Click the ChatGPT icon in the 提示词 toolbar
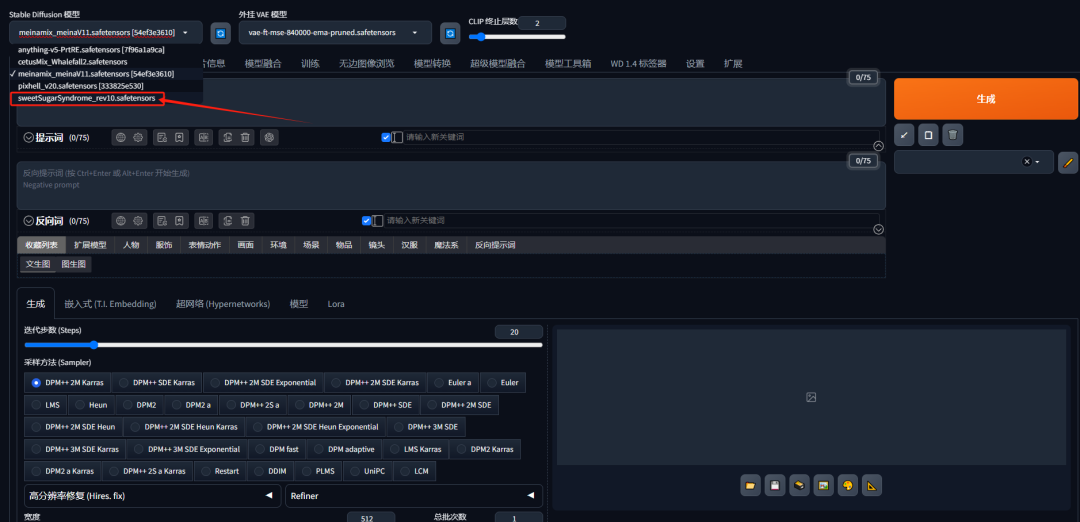The image size is (1080, 522). pyautogui.click(x=269, y=137)
